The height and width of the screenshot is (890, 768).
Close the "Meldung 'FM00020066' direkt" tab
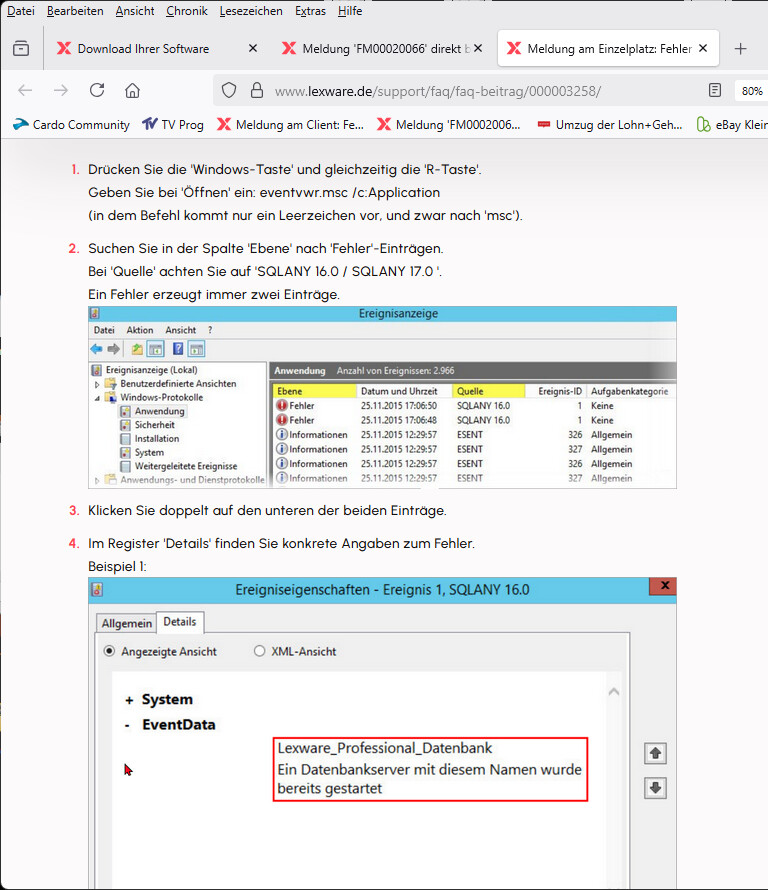point(478,49)
